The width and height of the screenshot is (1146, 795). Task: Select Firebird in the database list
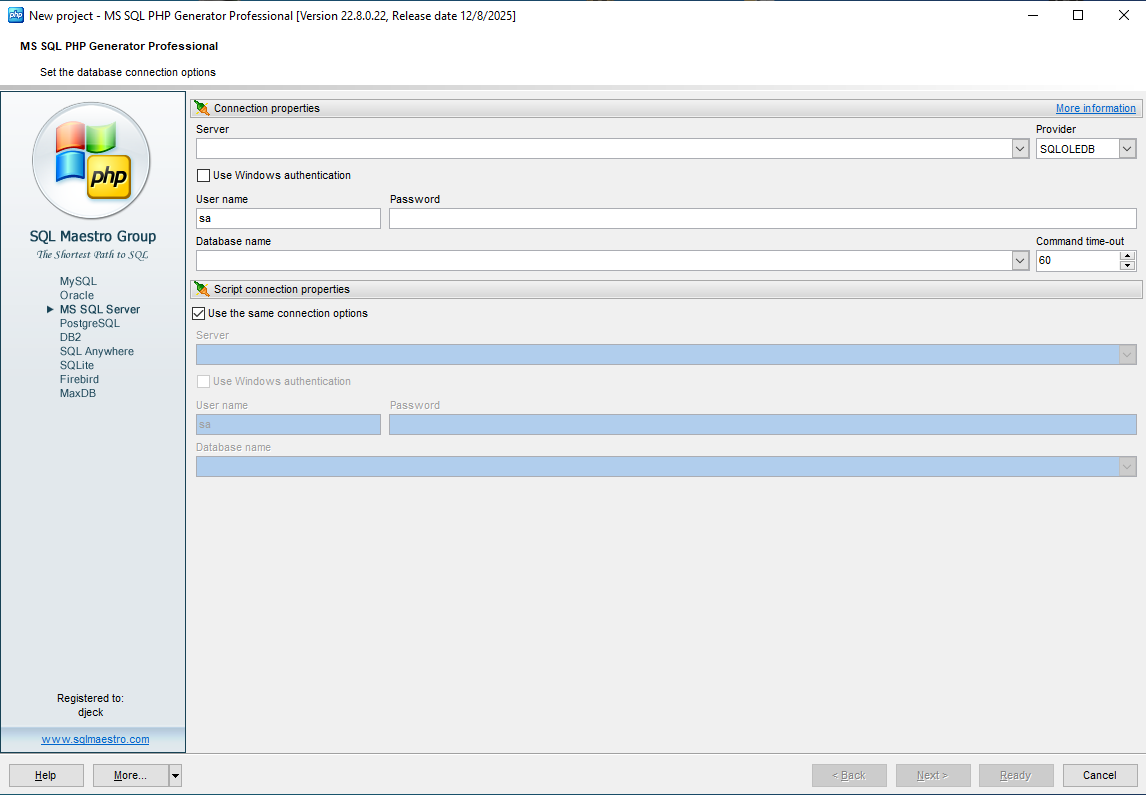(x=79, y=379)
